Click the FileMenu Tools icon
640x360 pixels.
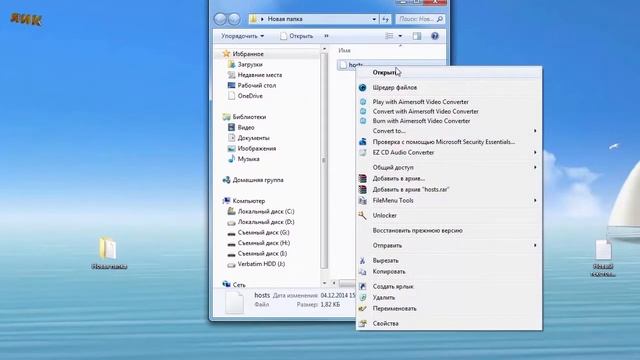tap(362, 200)
